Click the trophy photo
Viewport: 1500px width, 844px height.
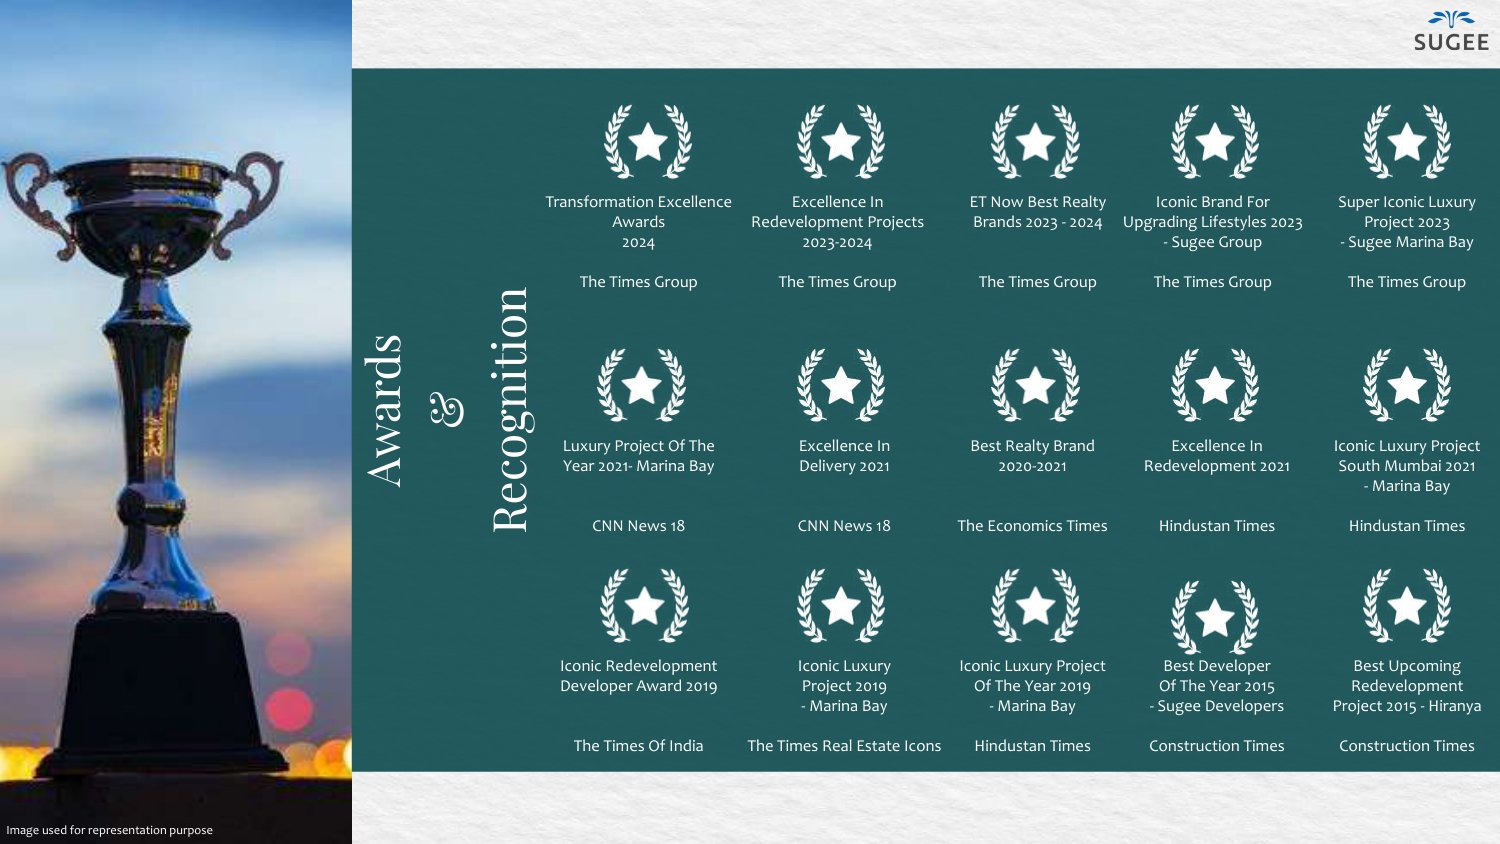pos(176,422)
